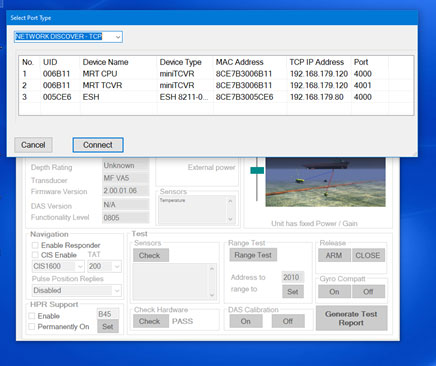Open the TAT 200 dropdown
436x366 pixels.
(x=104, y=266)
